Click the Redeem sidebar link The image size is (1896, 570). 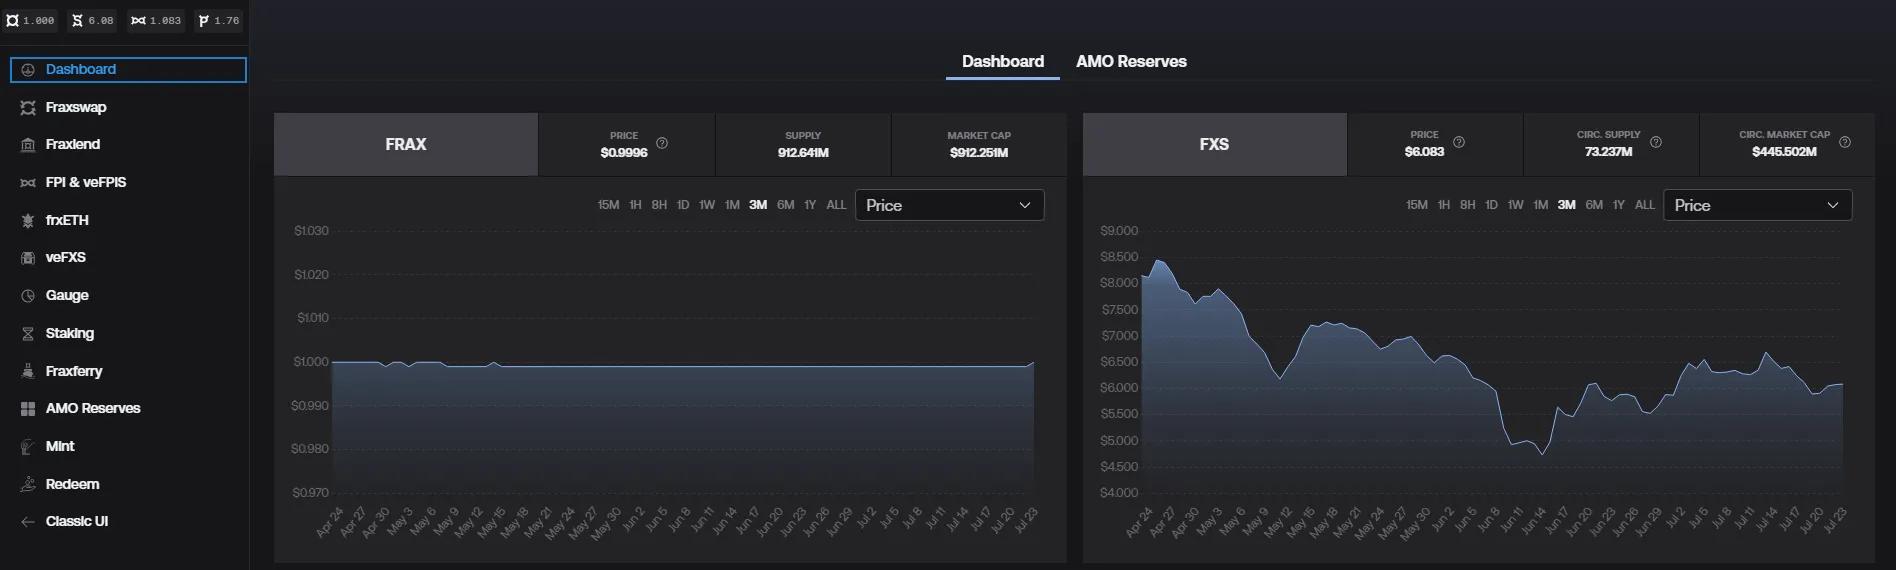(x=72, y=484)
